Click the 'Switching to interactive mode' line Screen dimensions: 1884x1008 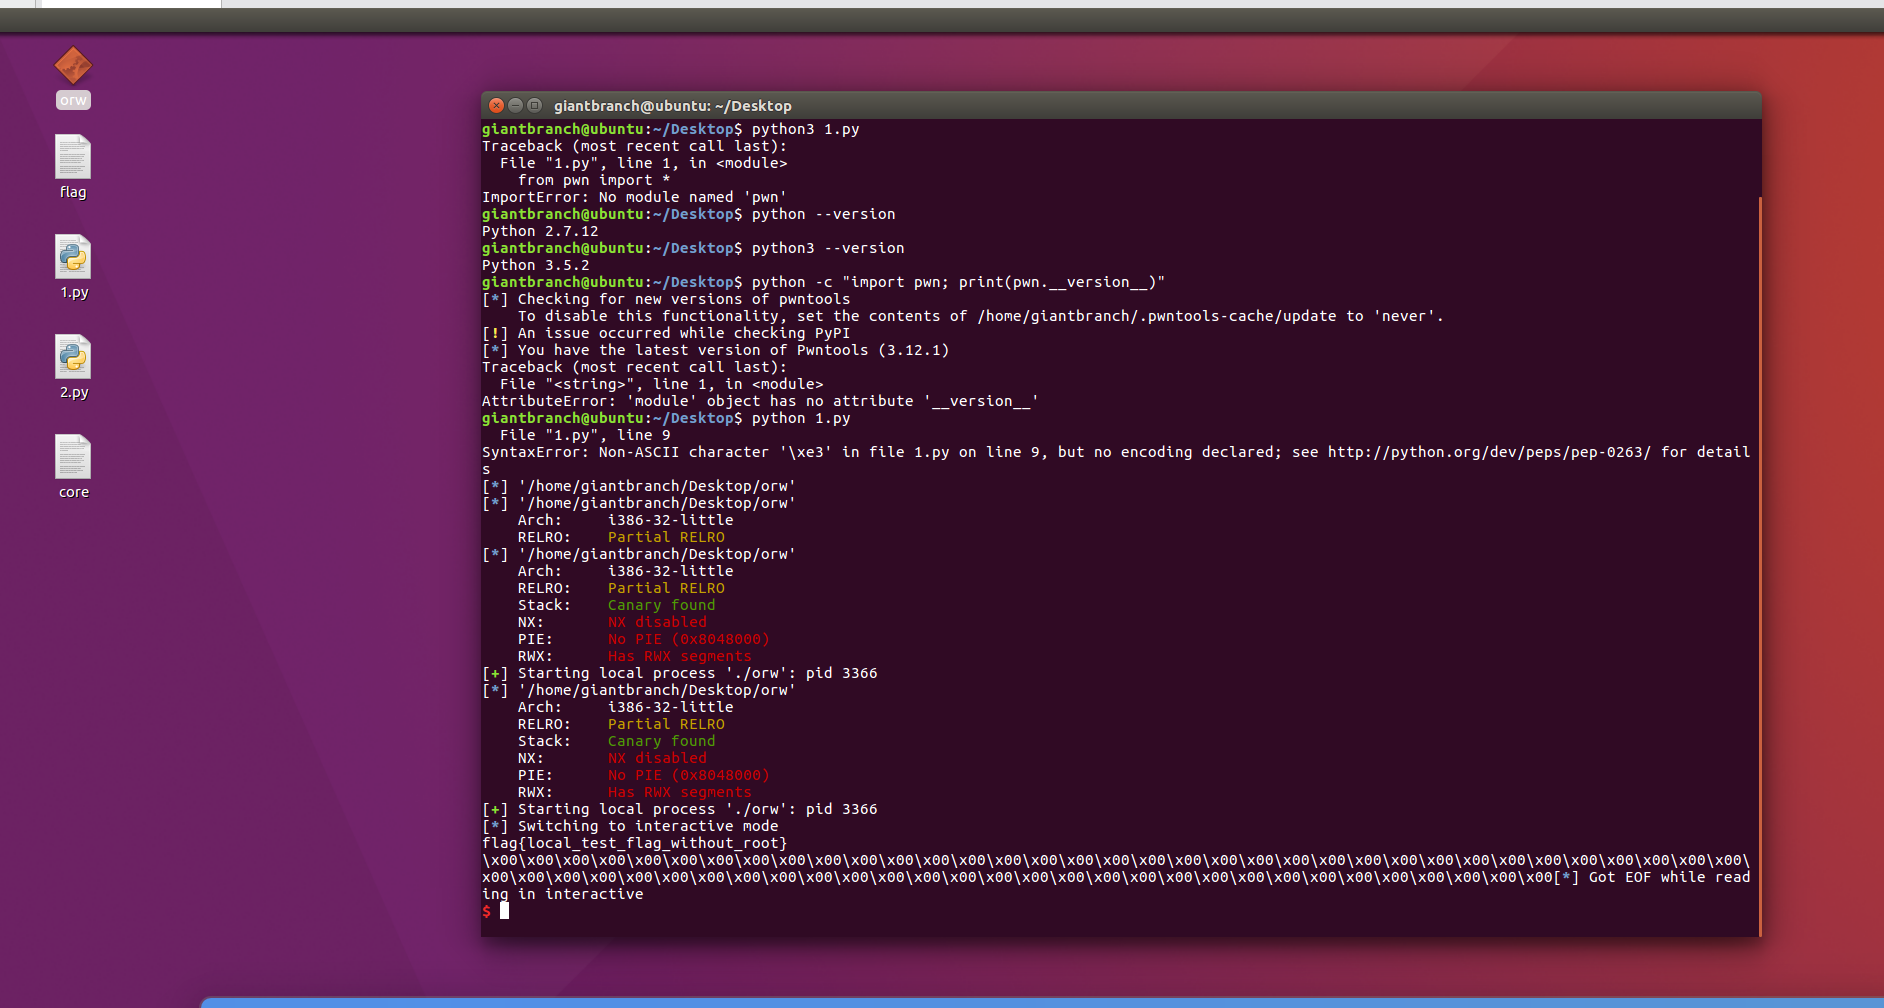(647, 826)
